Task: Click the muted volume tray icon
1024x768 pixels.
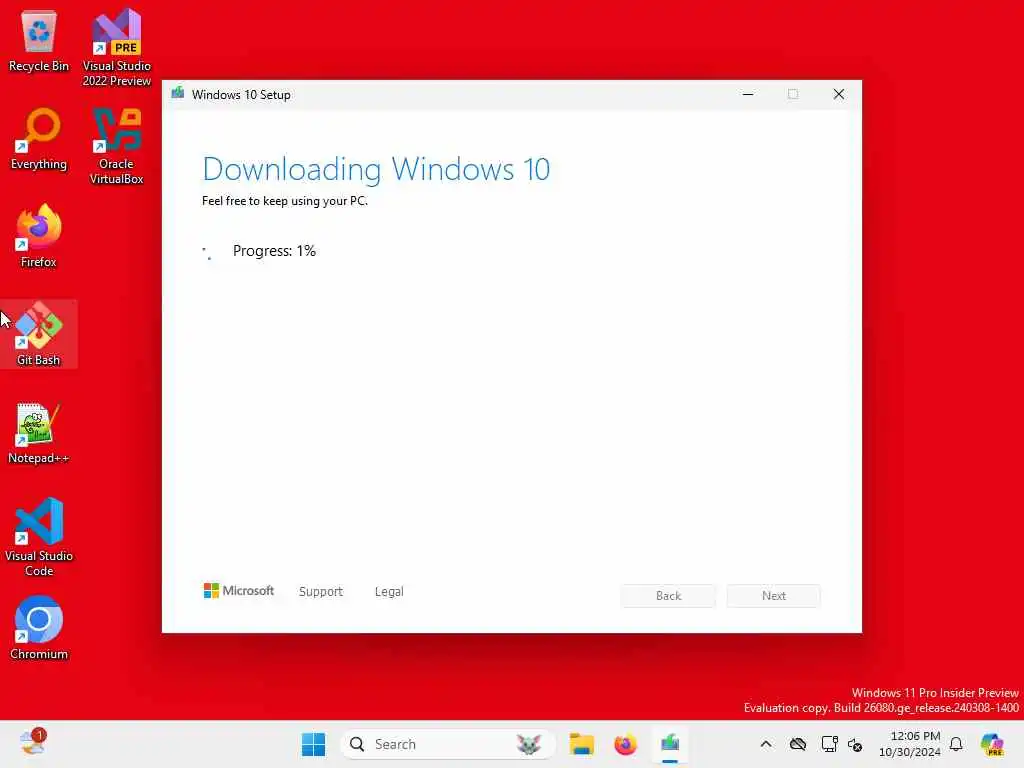Action: point(855,744)
